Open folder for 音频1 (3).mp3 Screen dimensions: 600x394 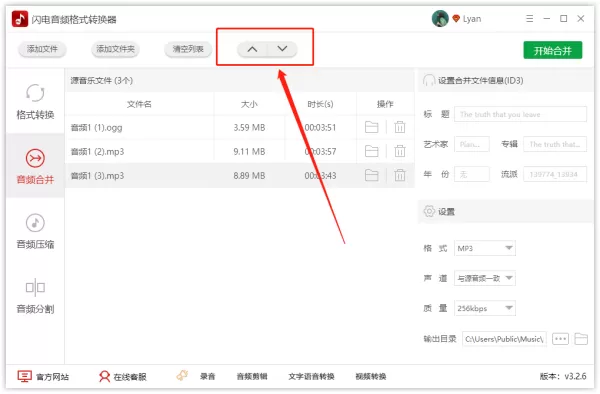pyautogui.click(x=372, y=175)
